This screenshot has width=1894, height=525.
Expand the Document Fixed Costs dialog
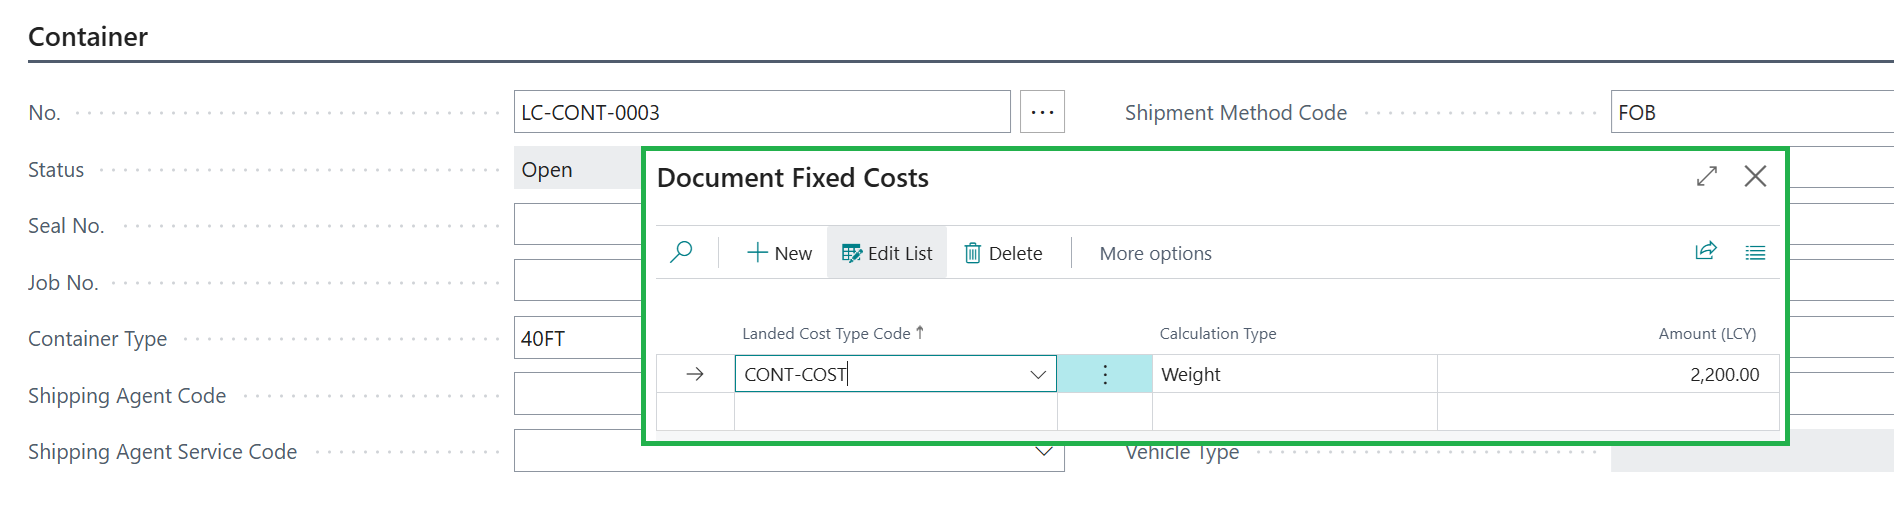pos(1707,176)
